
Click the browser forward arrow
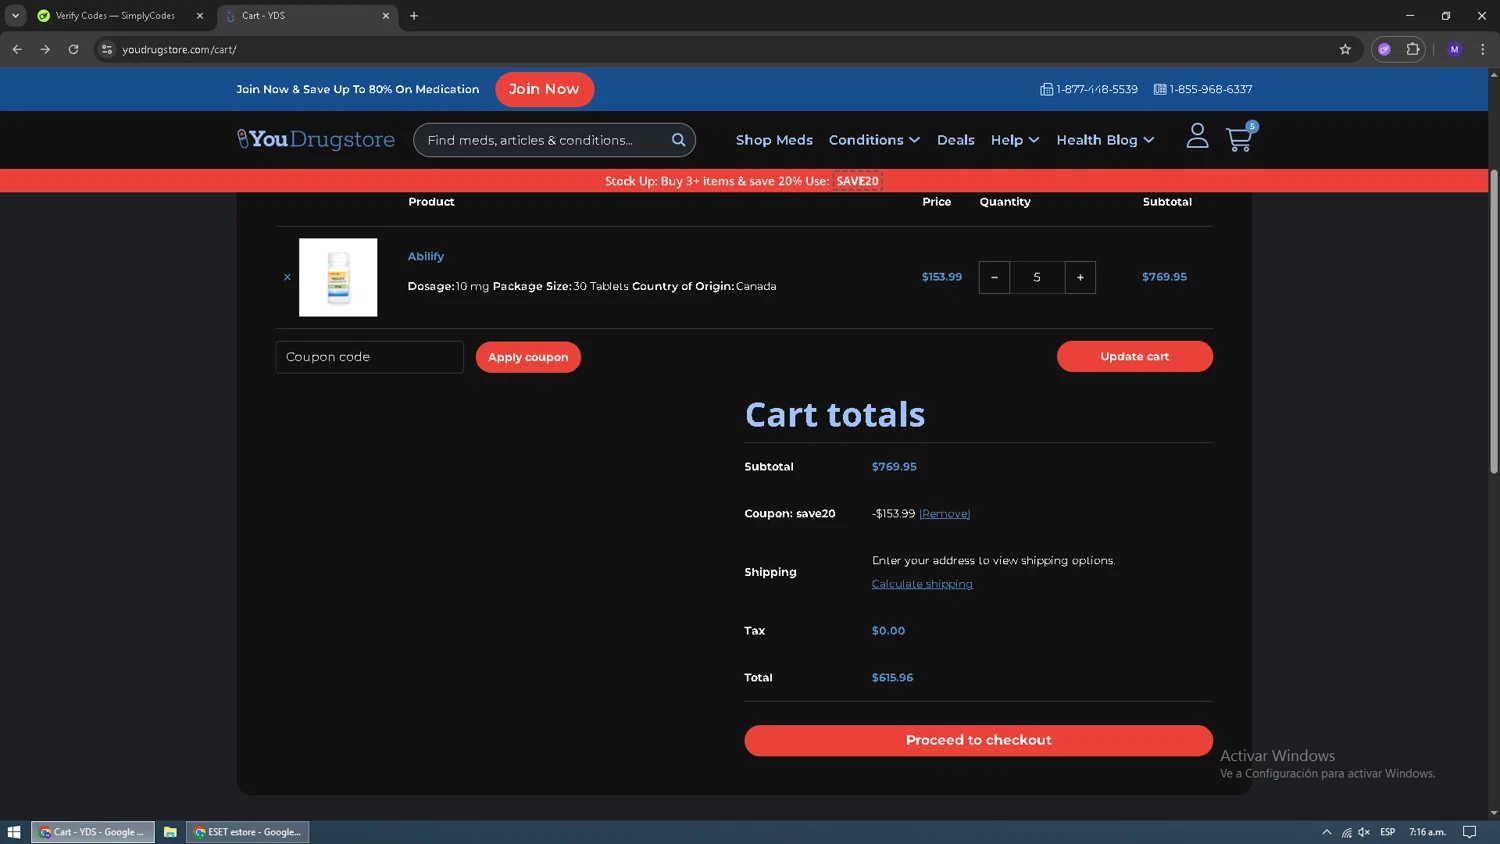(45, 49)
